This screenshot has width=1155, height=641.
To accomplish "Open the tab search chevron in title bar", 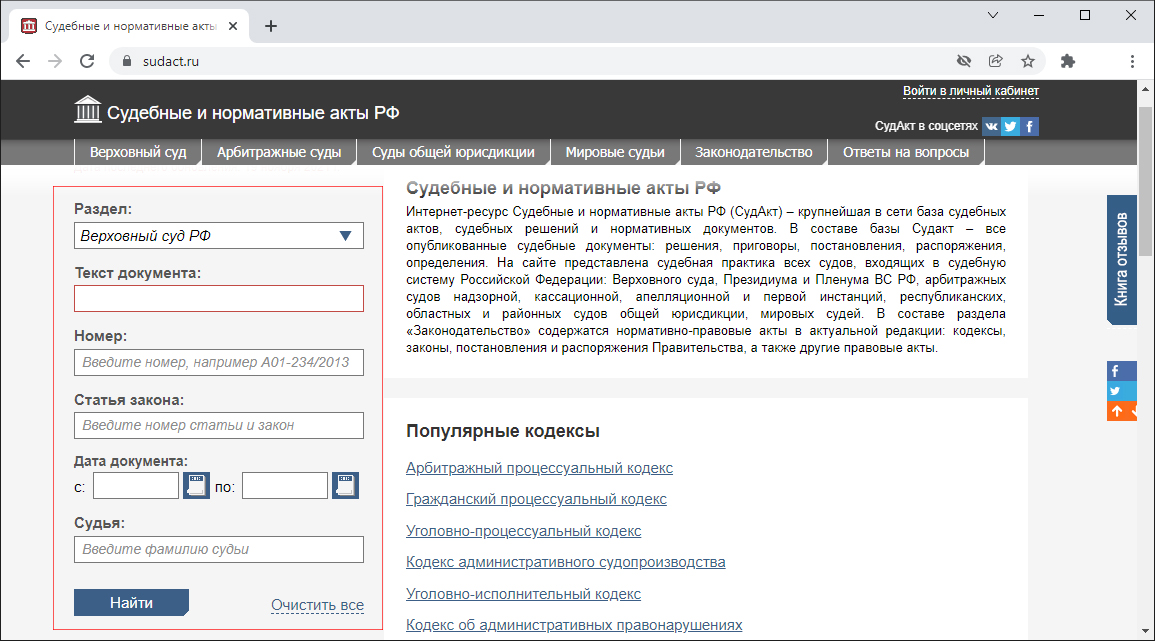I will click(x=993, y=16).
